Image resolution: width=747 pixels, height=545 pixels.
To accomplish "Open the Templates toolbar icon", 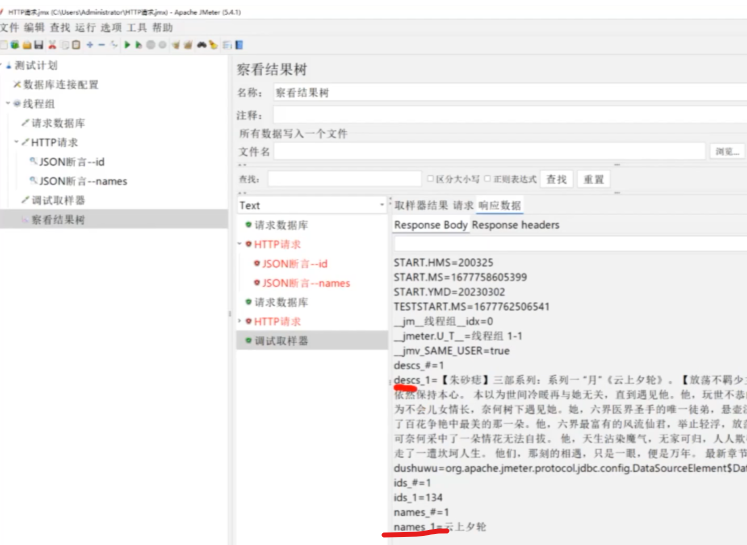I will click(x=15, y=45).
